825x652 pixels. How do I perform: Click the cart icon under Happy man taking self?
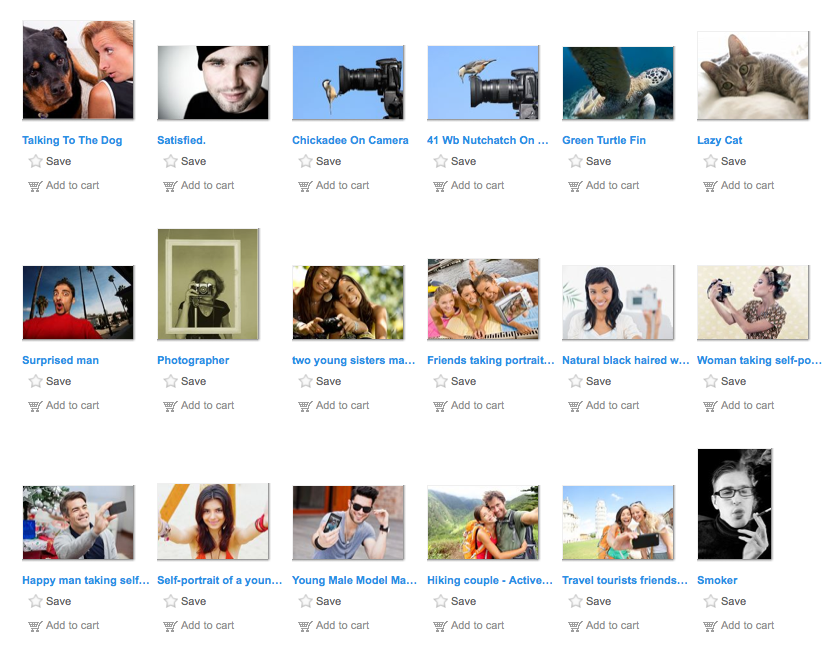click(35, 626)
